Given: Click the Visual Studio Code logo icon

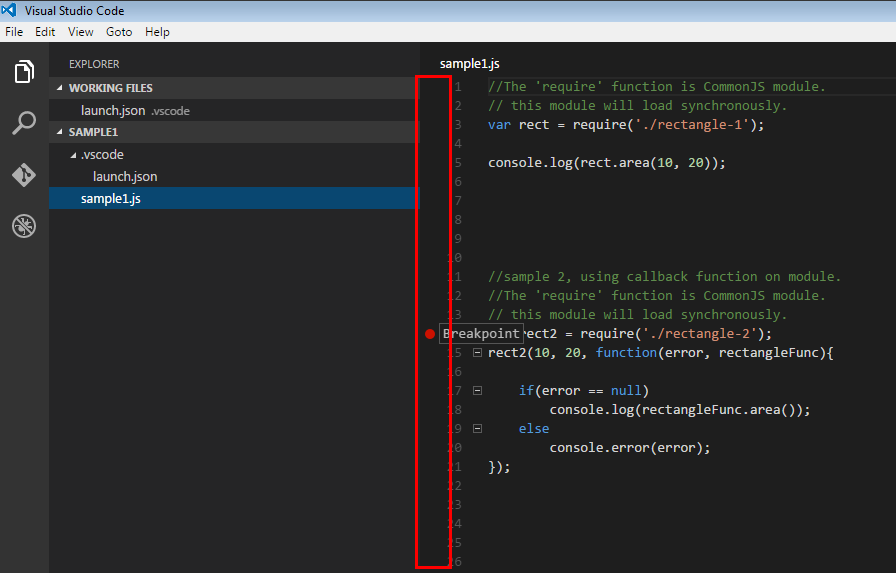Looking at the screenshot, I should [9, 10].
